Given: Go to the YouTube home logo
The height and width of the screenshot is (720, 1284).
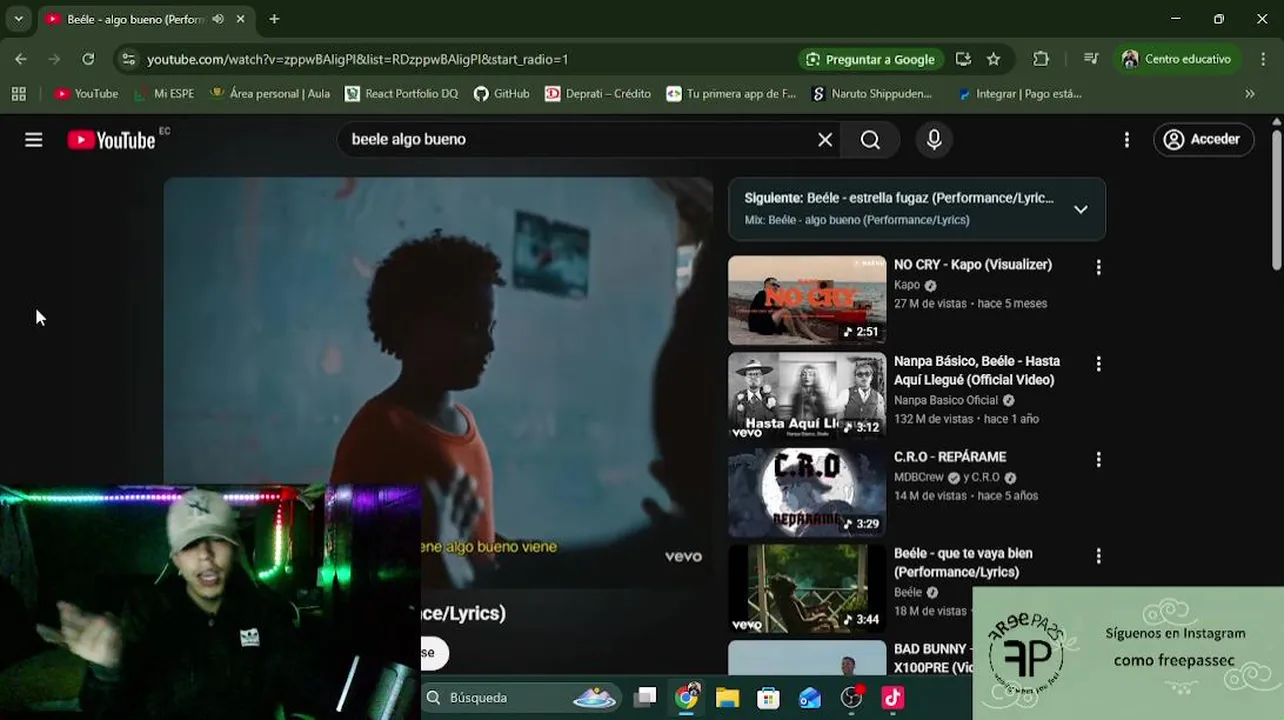Looking at the screenshot, I should click(111, 140).
